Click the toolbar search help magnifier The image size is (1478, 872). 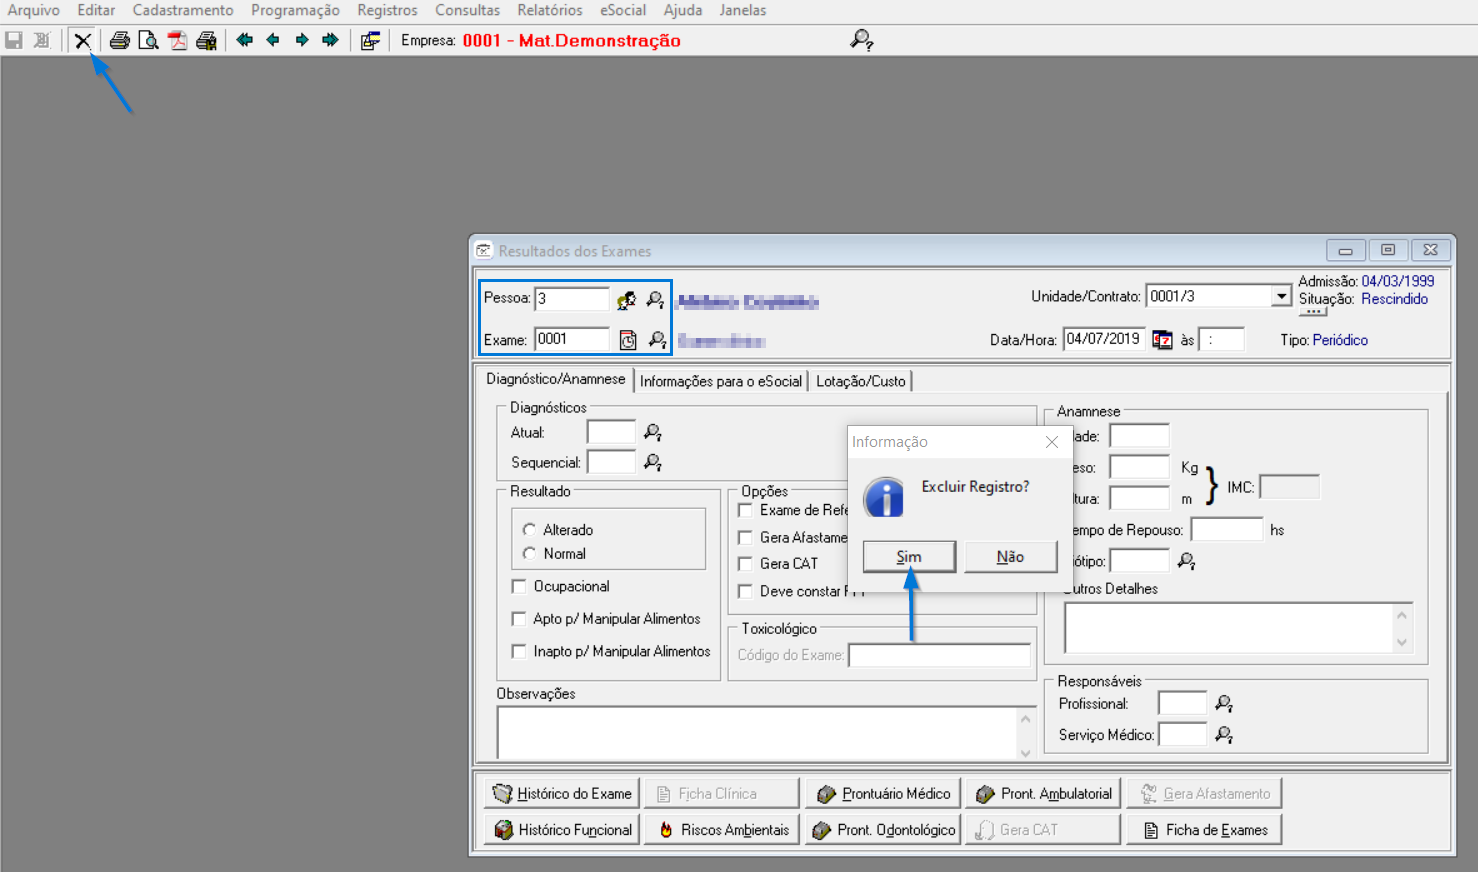click(x=862, y=40)
